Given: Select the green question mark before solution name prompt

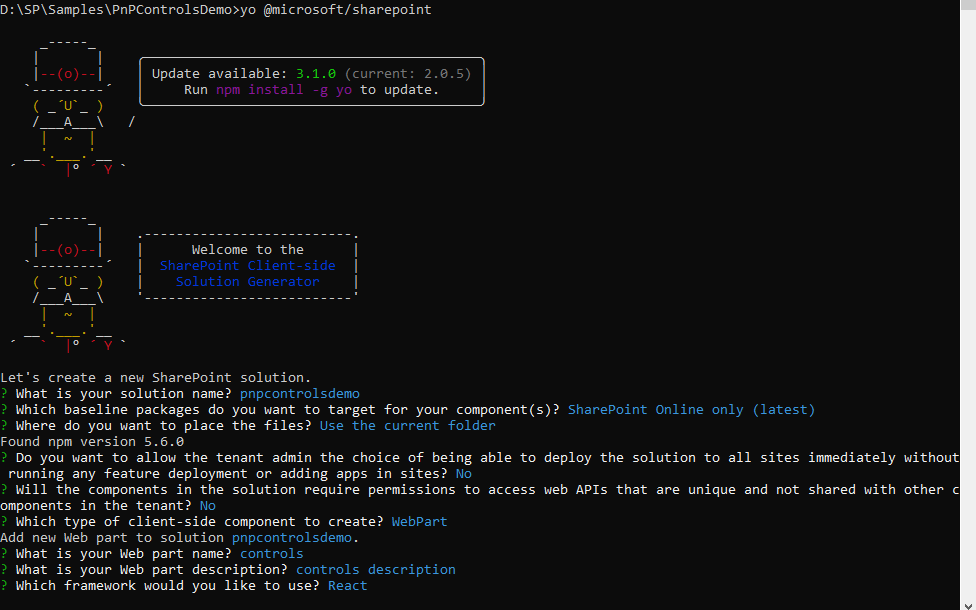Looking at the screenshot, I should [6, 393].
